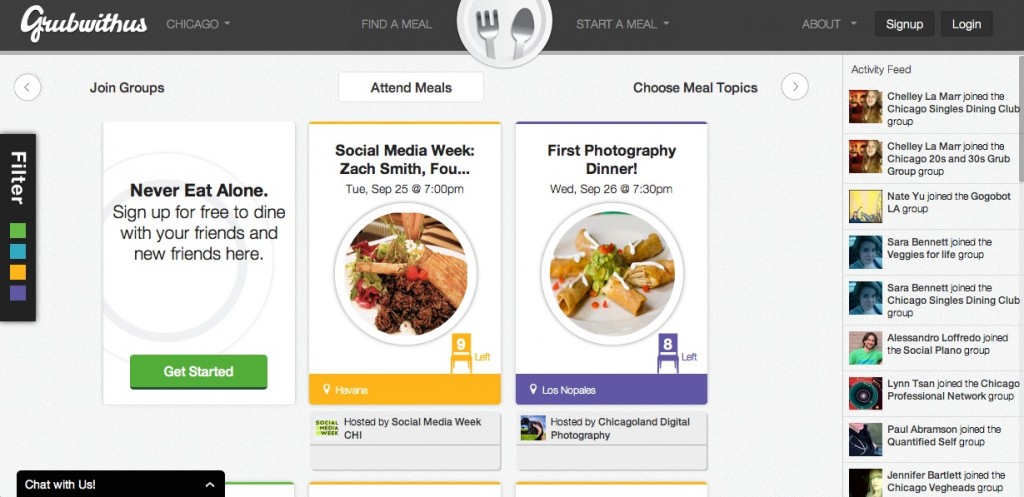Screen dimensions: 1024x497
Task: Click the purple chair 8 left icon
Action: 668,353
